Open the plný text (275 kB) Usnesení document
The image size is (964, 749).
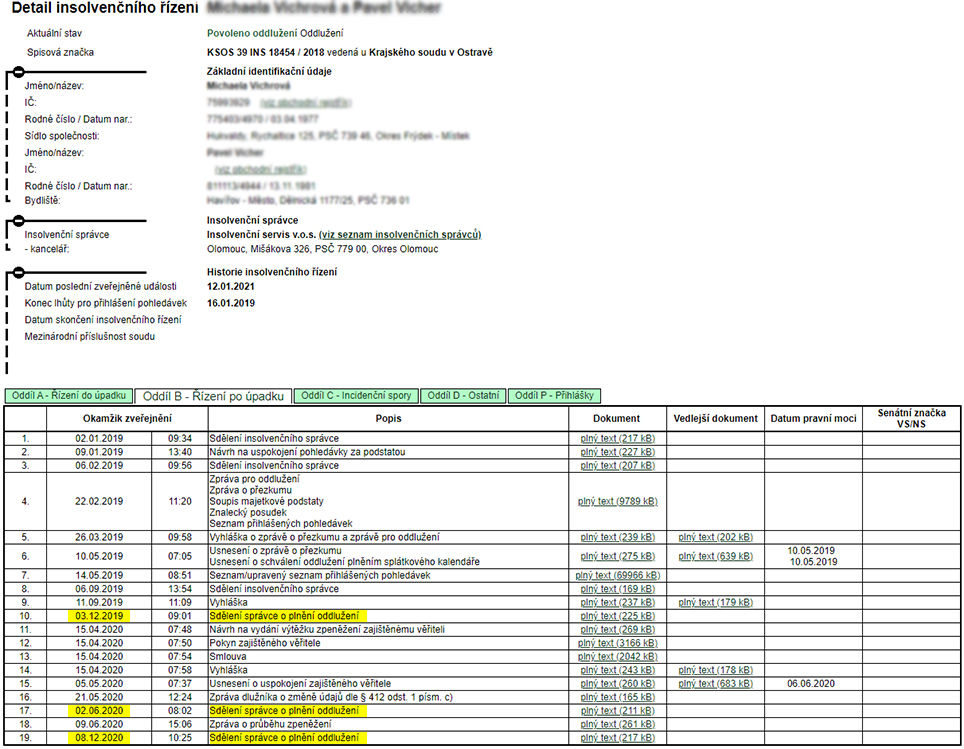pyautogui.click(x=617, y=556)
